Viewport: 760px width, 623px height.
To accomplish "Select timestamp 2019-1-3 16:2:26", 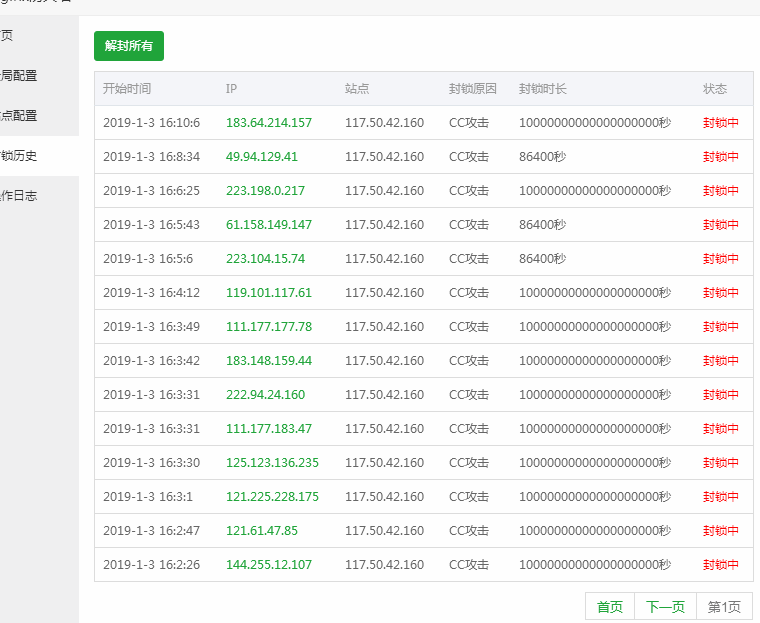I will click(151, 564).
